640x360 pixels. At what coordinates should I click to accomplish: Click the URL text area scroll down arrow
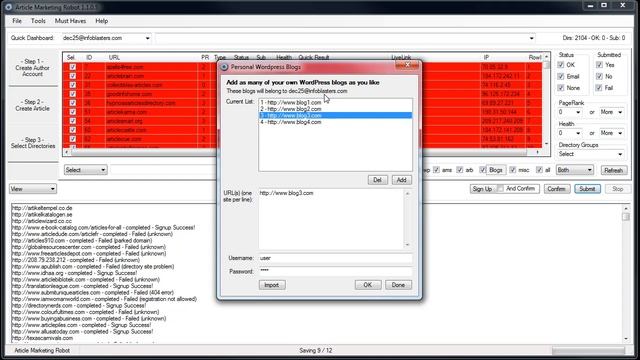[x=407, y=244]
